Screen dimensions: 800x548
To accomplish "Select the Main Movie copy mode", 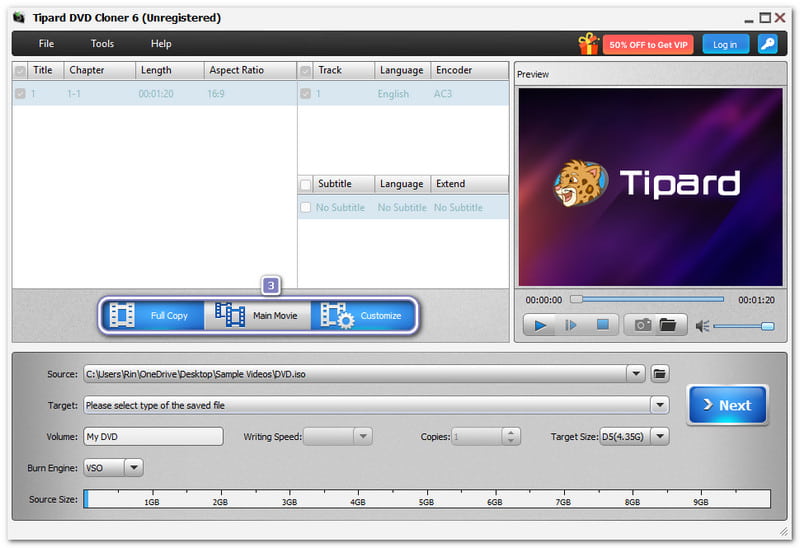I will click(257, 316).
